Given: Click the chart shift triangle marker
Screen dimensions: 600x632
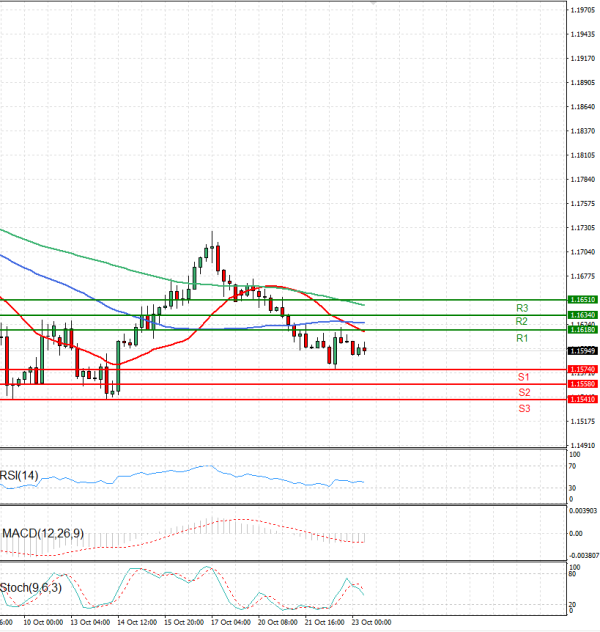Looking at the screenshot, I should pyautogui.click(x=375, y=5).
